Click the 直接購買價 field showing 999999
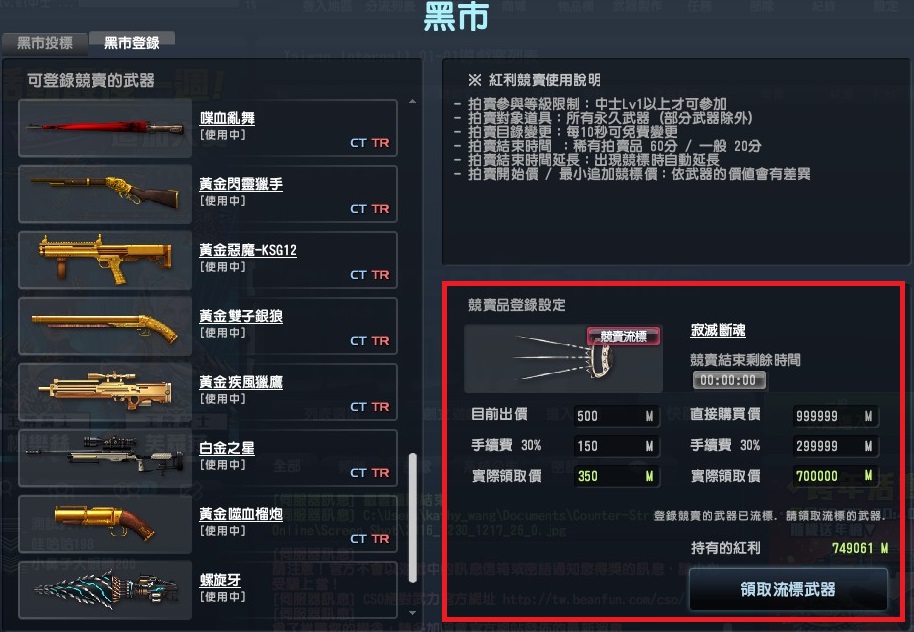914x632 pixels. click(x=835, y=416)
